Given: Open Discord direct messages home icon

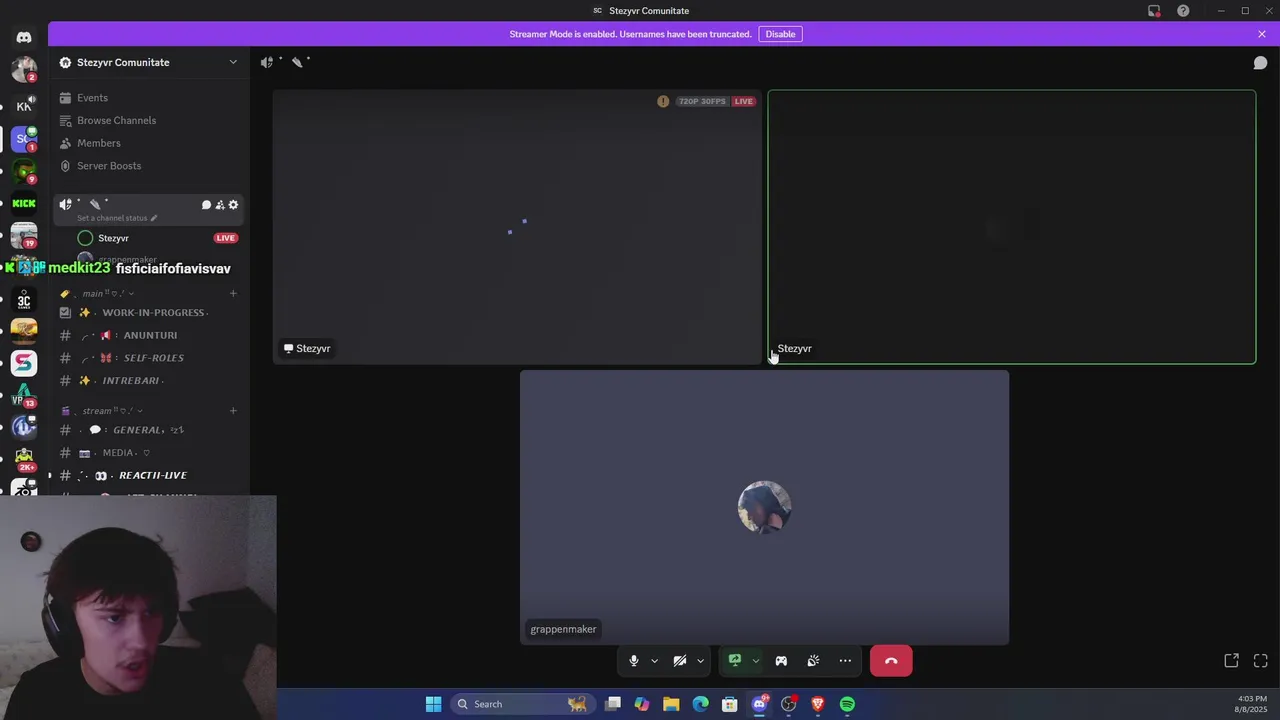Looking at the screenshot, I should pyautogui.click(x=24, y=37).
